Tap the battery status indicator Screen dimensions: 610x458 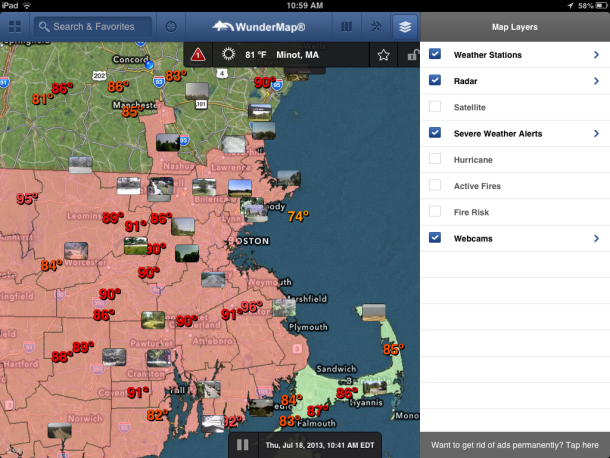click(x=601, y=5)
